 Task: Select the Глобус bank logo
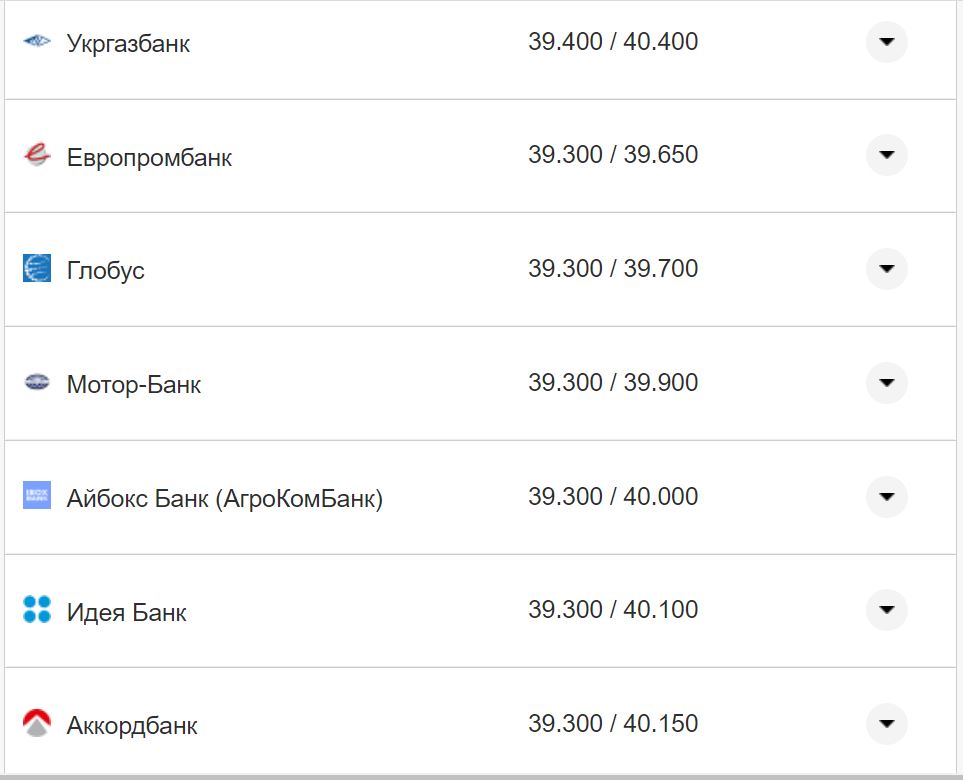tap(37, 269)
